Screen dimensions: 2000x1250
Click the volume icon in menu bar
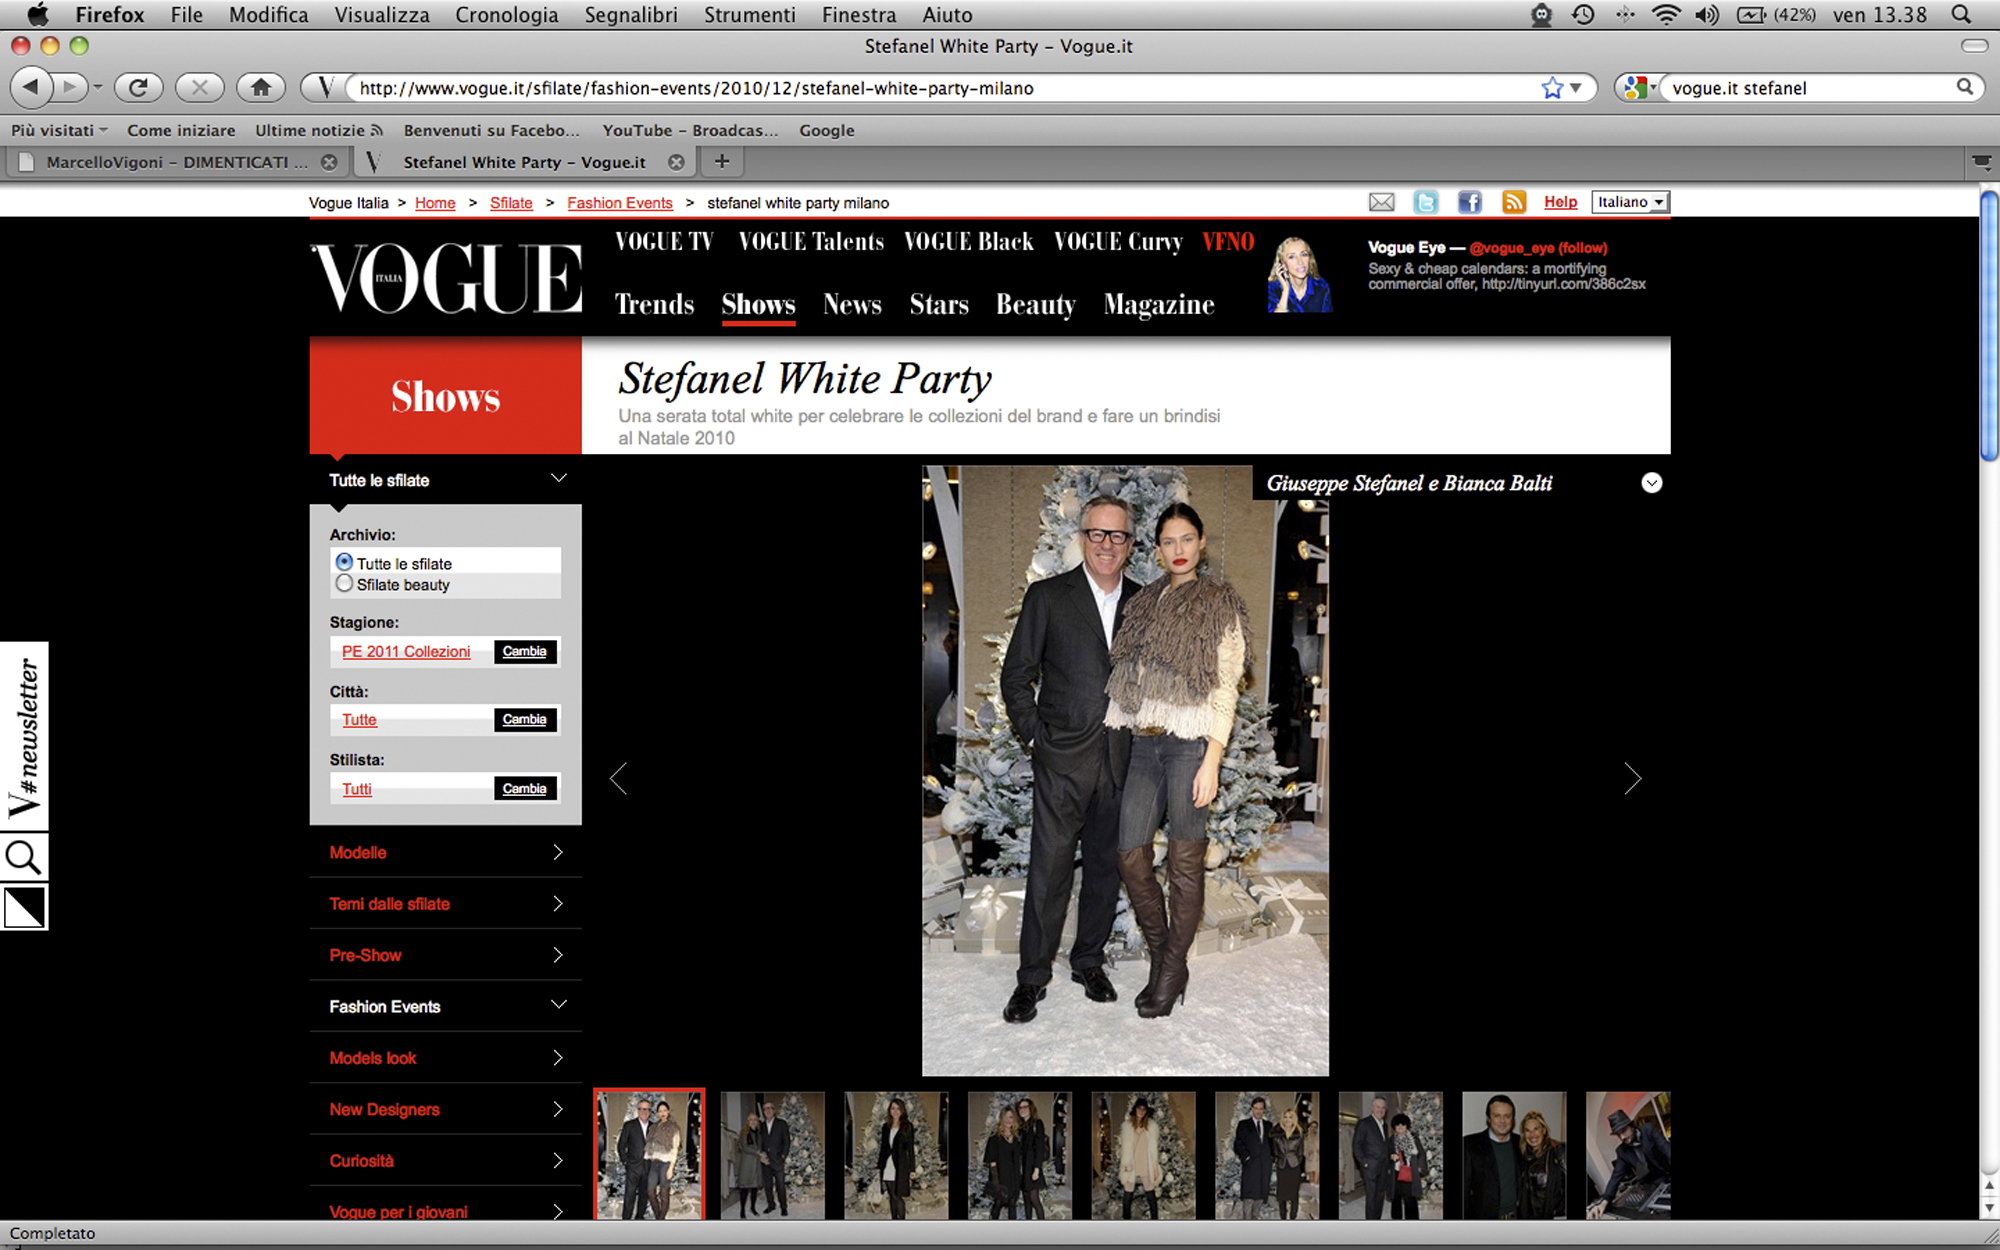(x=1706, y=15)
